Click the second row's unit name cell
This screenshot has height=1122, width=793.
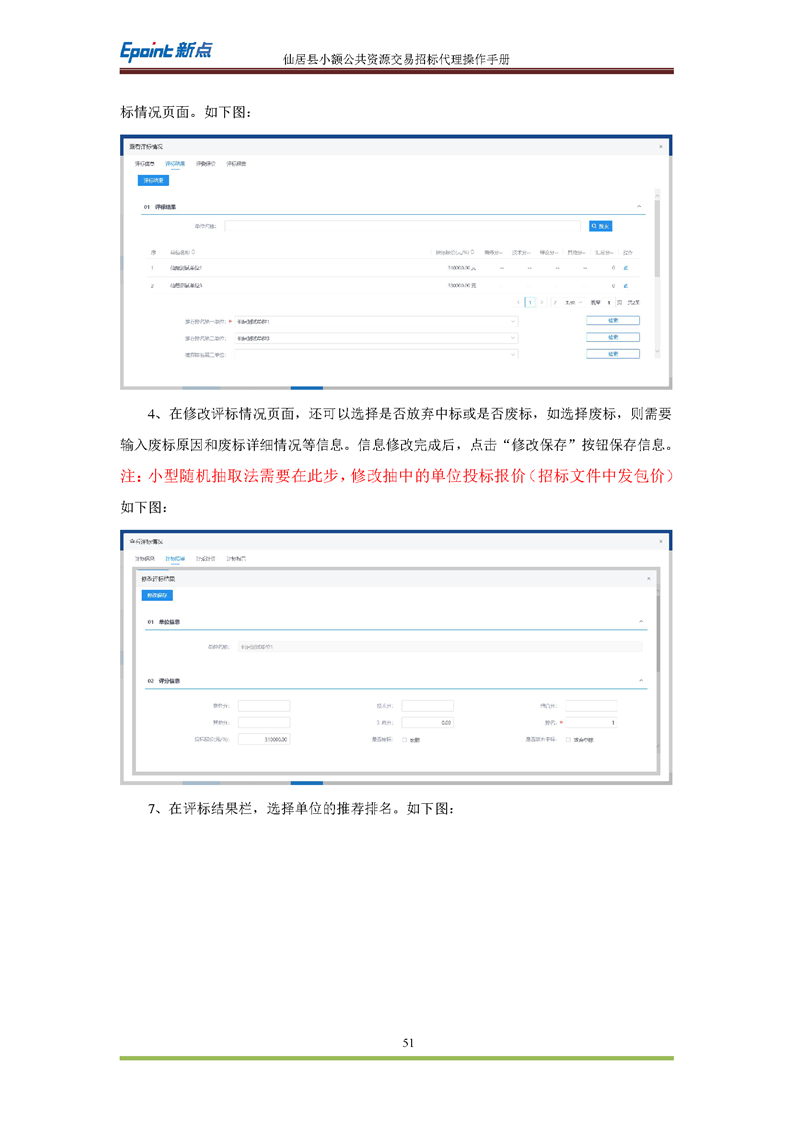(x=186, y=286)
